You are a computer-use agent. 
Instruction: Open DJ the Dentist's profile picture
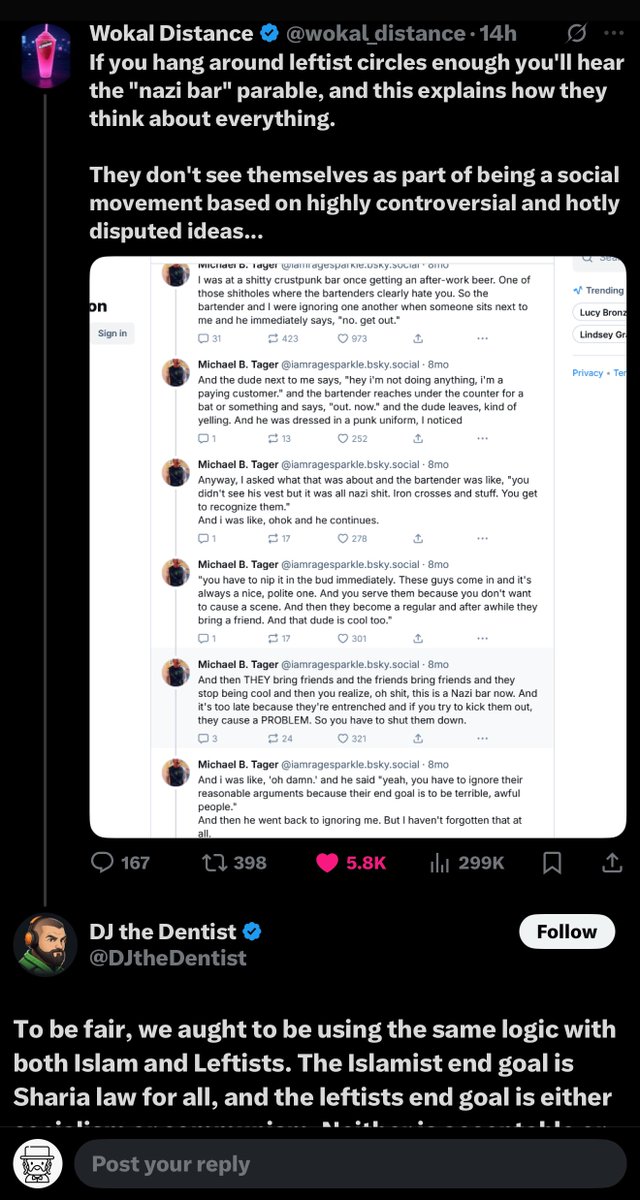pyautogui.click(x=45, y=945)
